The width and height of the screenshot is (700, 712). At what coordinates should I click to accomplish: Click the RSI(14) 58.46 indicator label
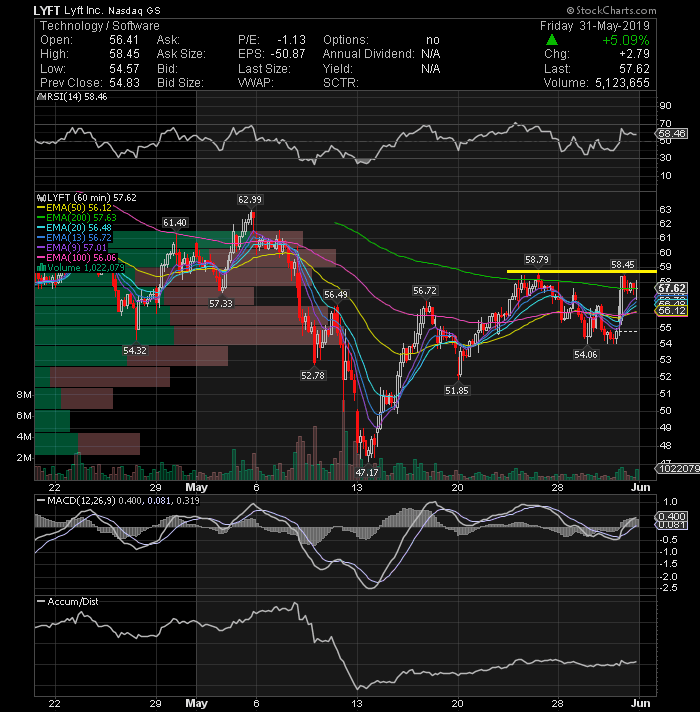76,97
